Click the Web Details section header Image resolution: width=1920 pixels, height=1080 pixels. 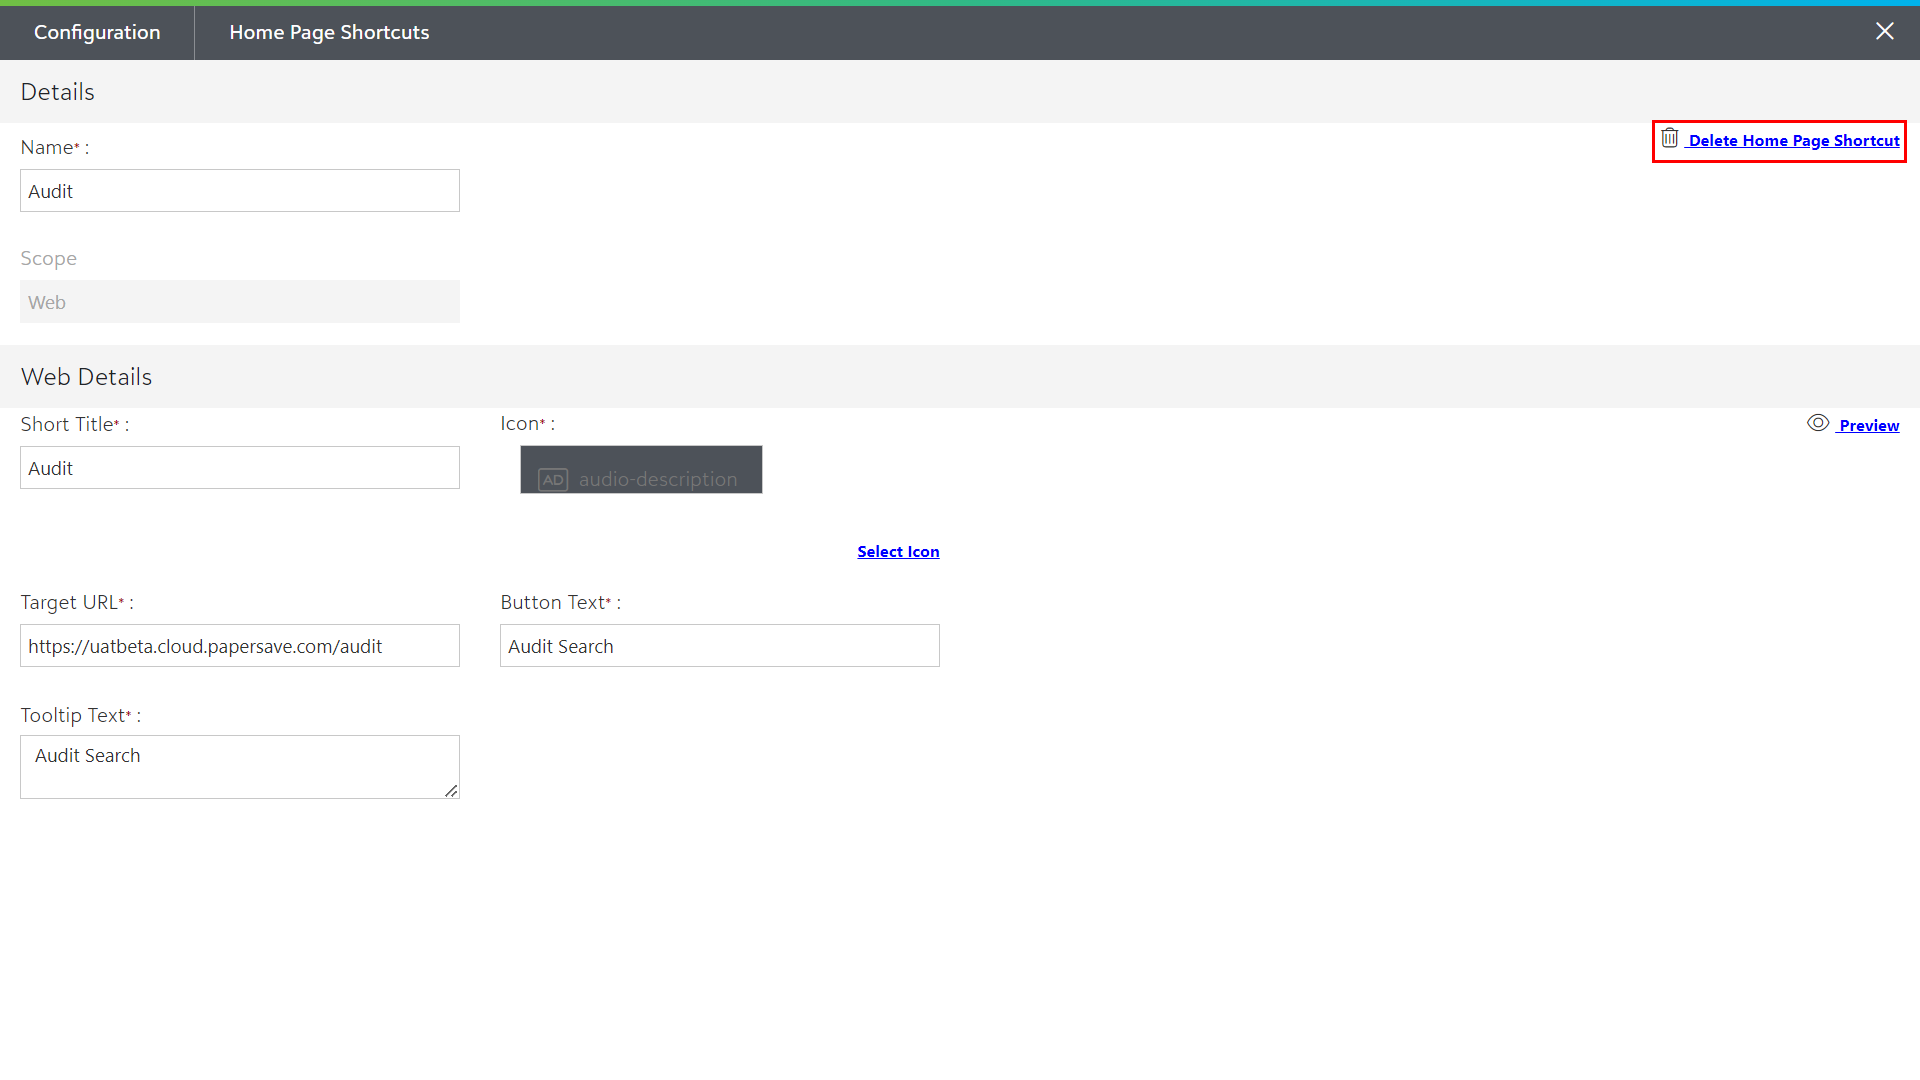coord(87,377)
